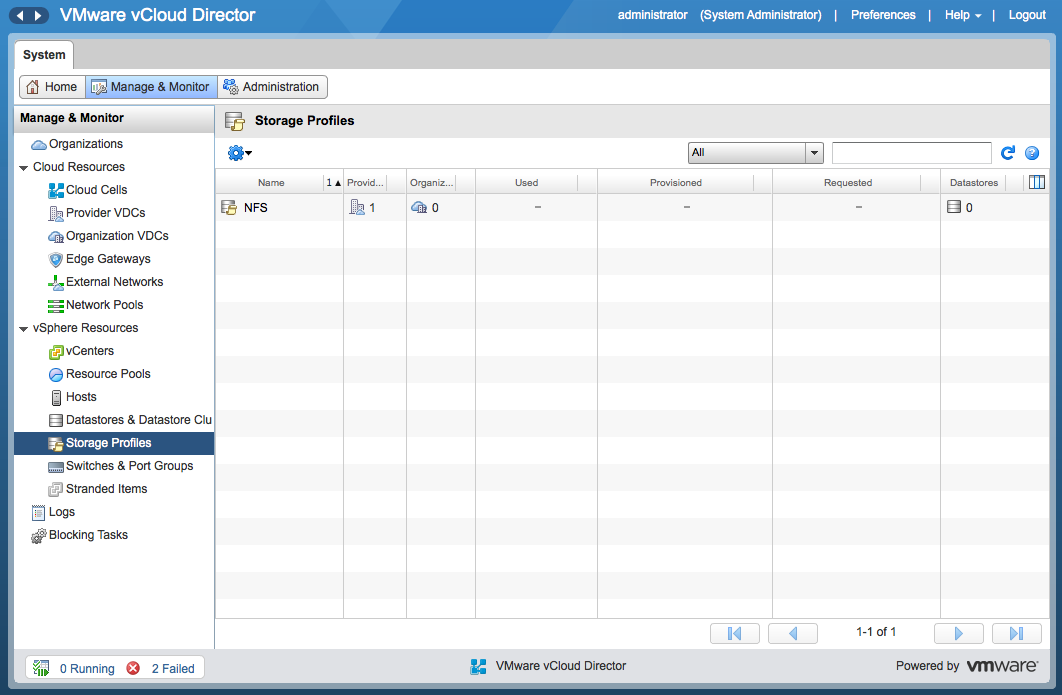The width and height of the screenshot is (1062, 695).
Task: Sort by the Datastores column header
Action: (x=974, y=182)
